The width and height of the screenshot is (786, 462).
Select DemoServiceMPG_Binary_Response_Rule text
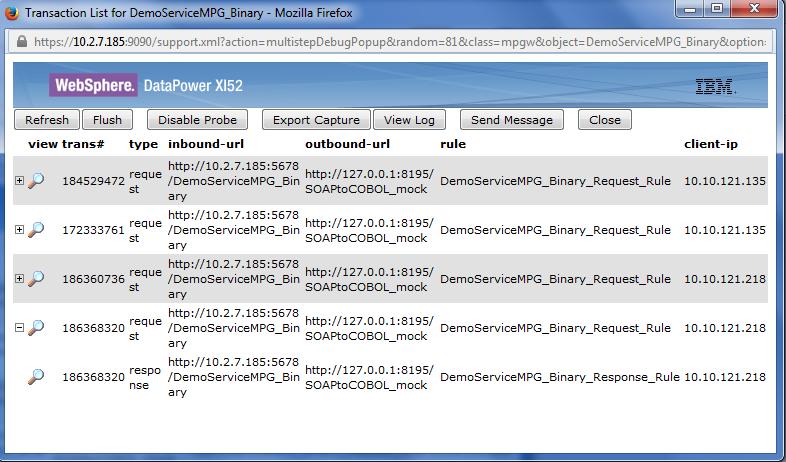point(560,377)
